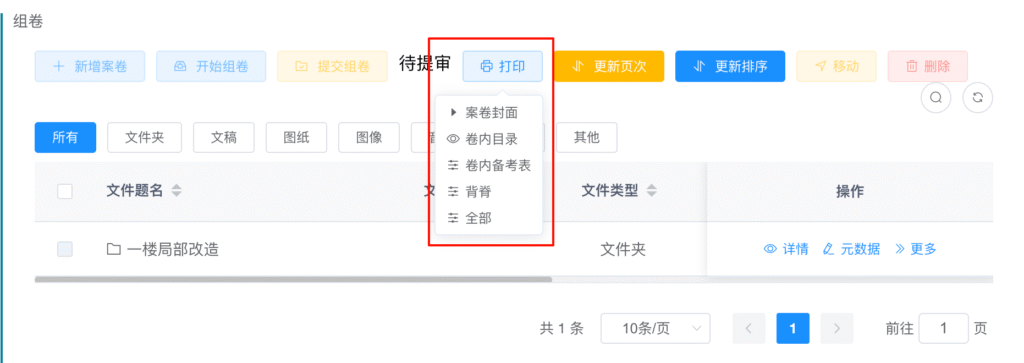The width and height of the screenshot is (1024, 363).
Task: Click the 前往 page number input
Action: [944, 328]
